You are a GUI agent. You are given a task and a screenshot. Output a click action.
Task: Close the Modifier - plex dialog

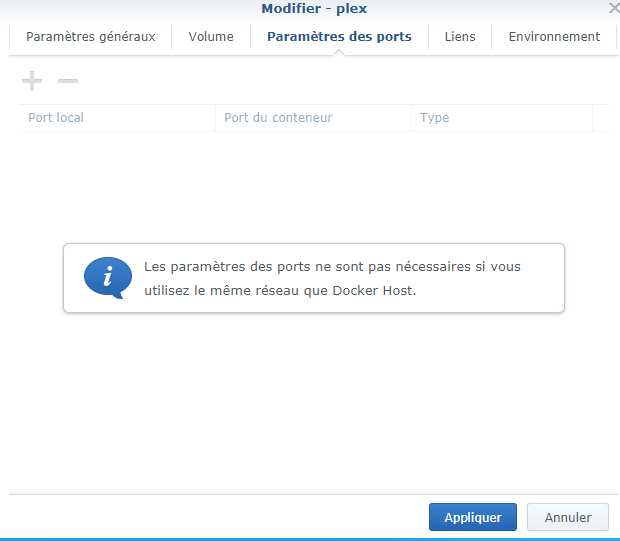(614, 8)
